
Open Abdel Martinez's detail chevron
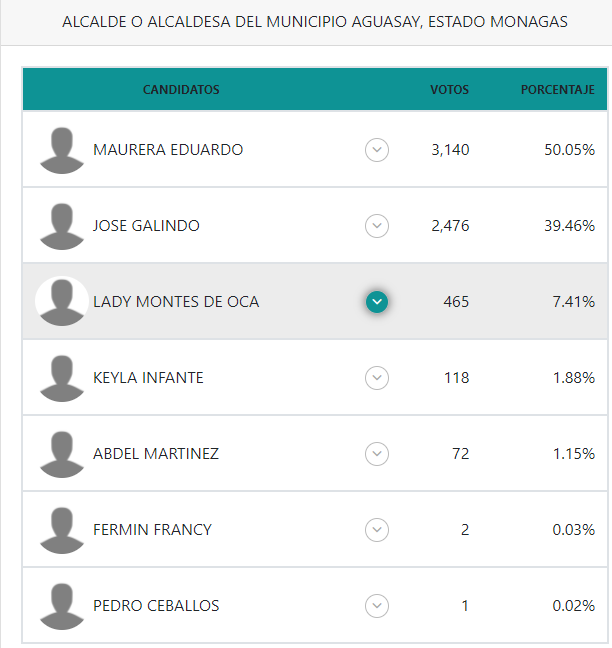point(377,454)
